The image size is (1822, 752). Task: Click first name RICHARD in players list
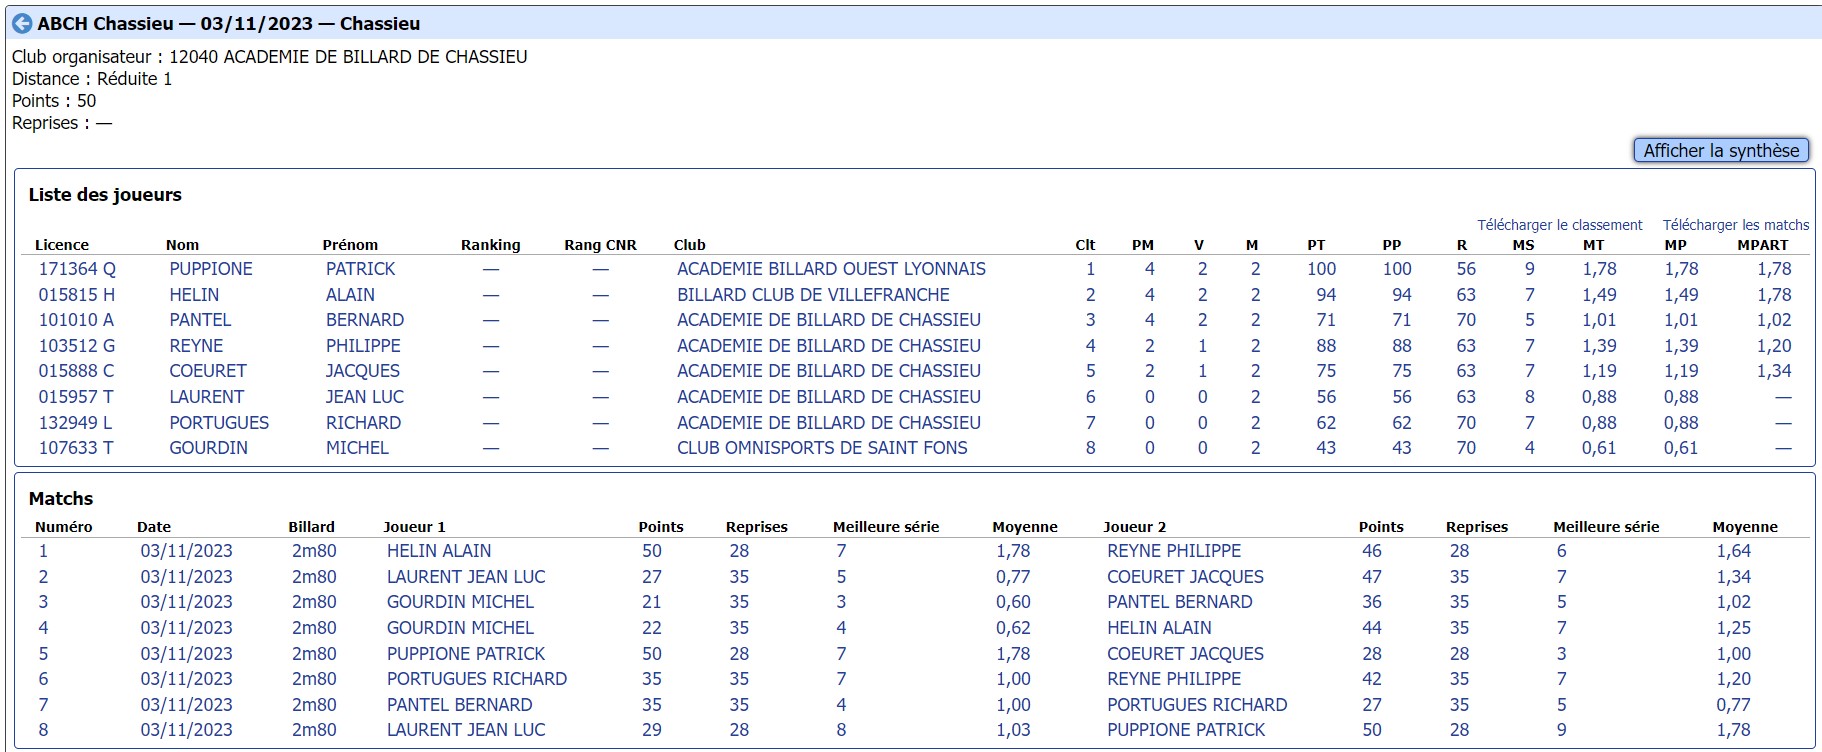click(x=363, y=423)
